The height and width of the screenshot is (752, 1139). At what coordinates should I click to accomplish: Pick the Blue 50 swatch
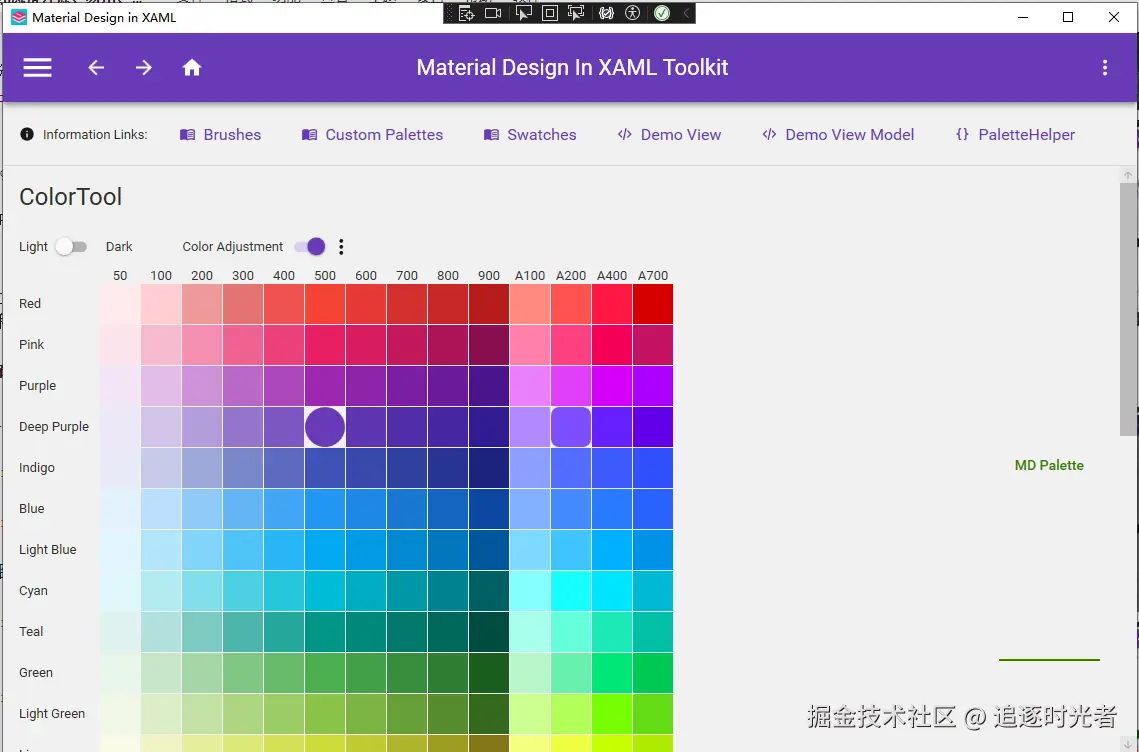coord(120,509)
